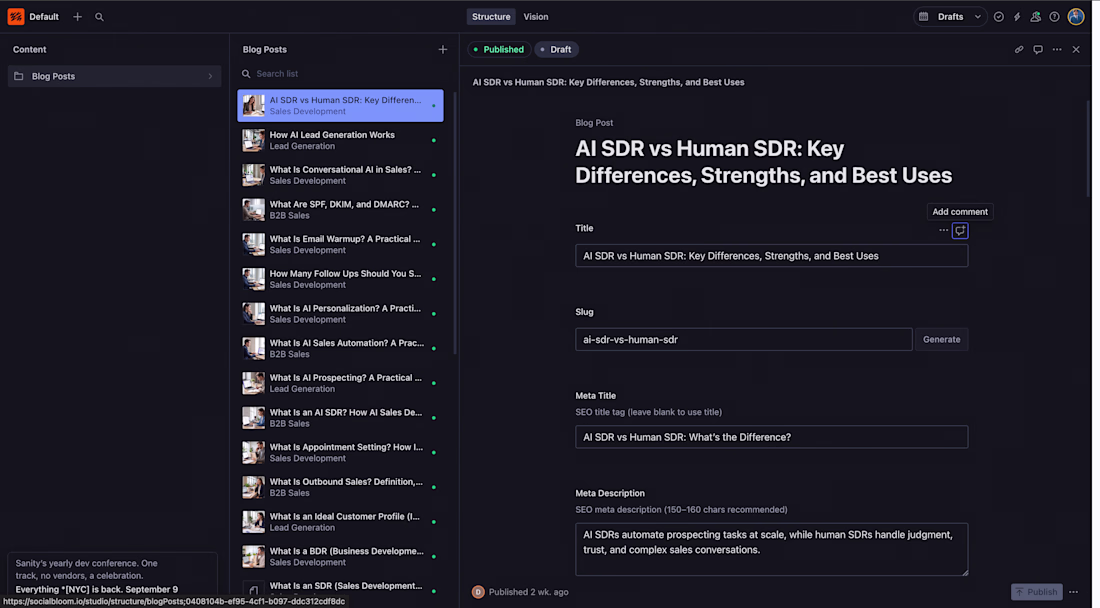Image resolution: width=1100 pixels, height=608 pixels.
Task: Copy document link icon in header
Action: [x=1019, y=50]
